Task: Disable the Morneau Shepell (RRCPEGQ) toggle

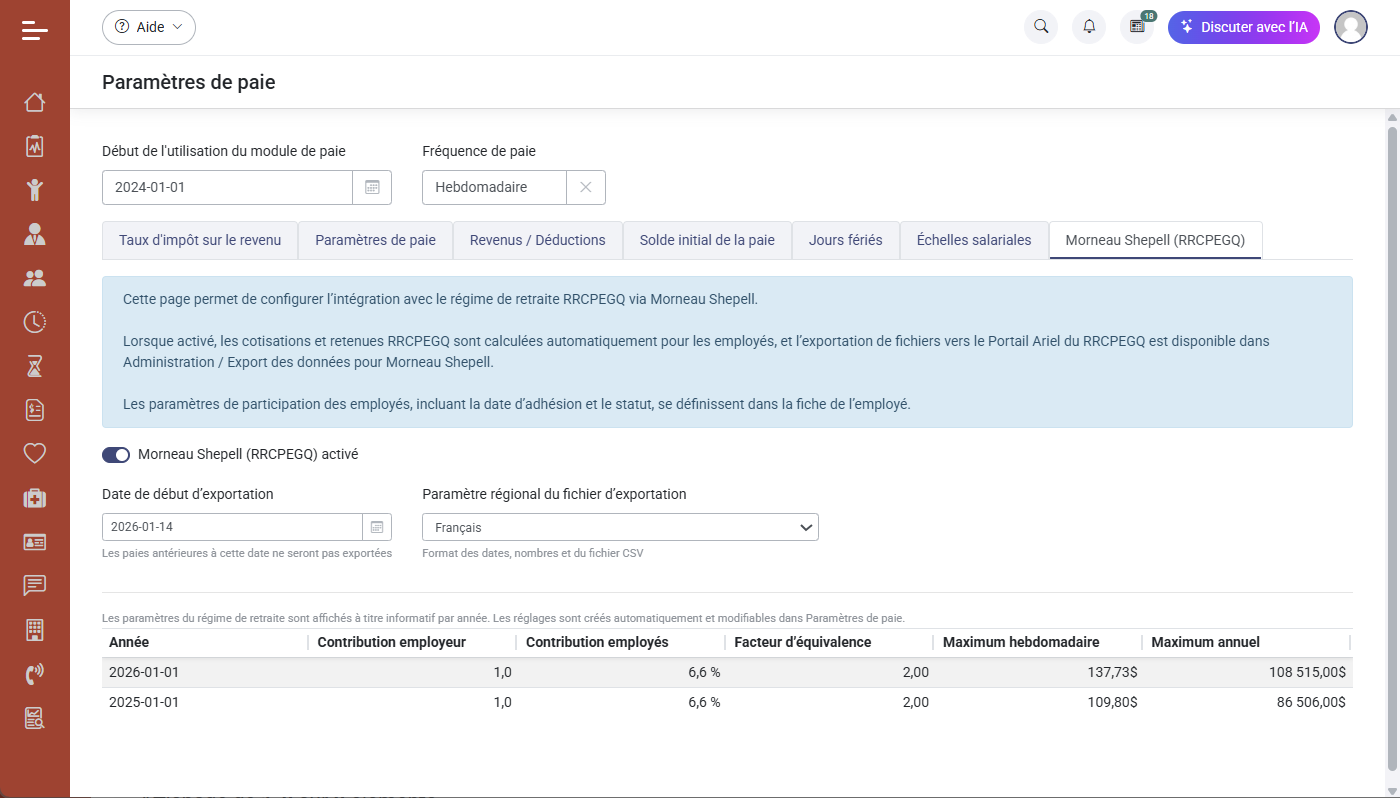Action: (116, 454)
